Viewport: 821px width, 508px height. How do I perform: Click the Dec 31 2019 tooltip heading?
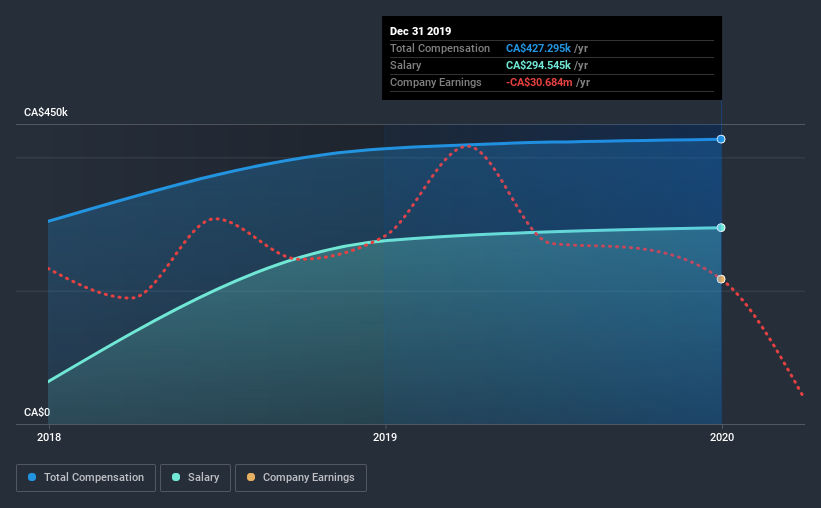[420, 31]
